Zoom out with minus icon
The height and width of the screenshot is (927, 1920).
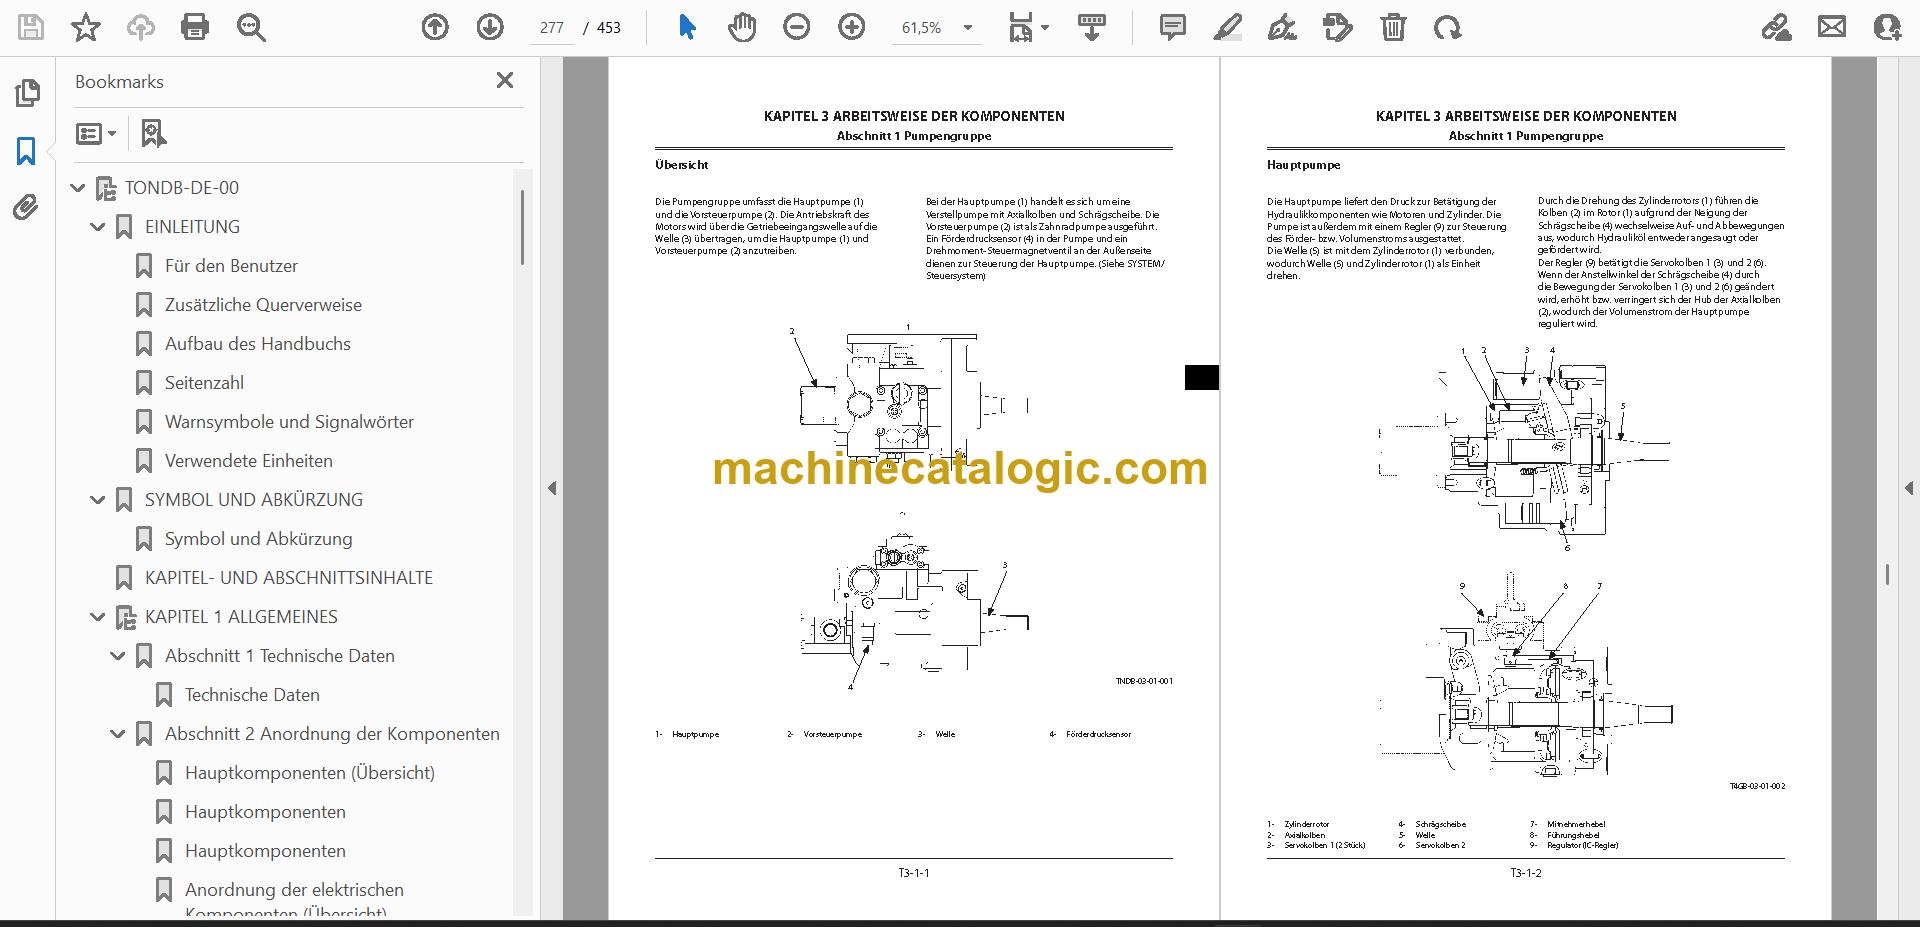797,27
